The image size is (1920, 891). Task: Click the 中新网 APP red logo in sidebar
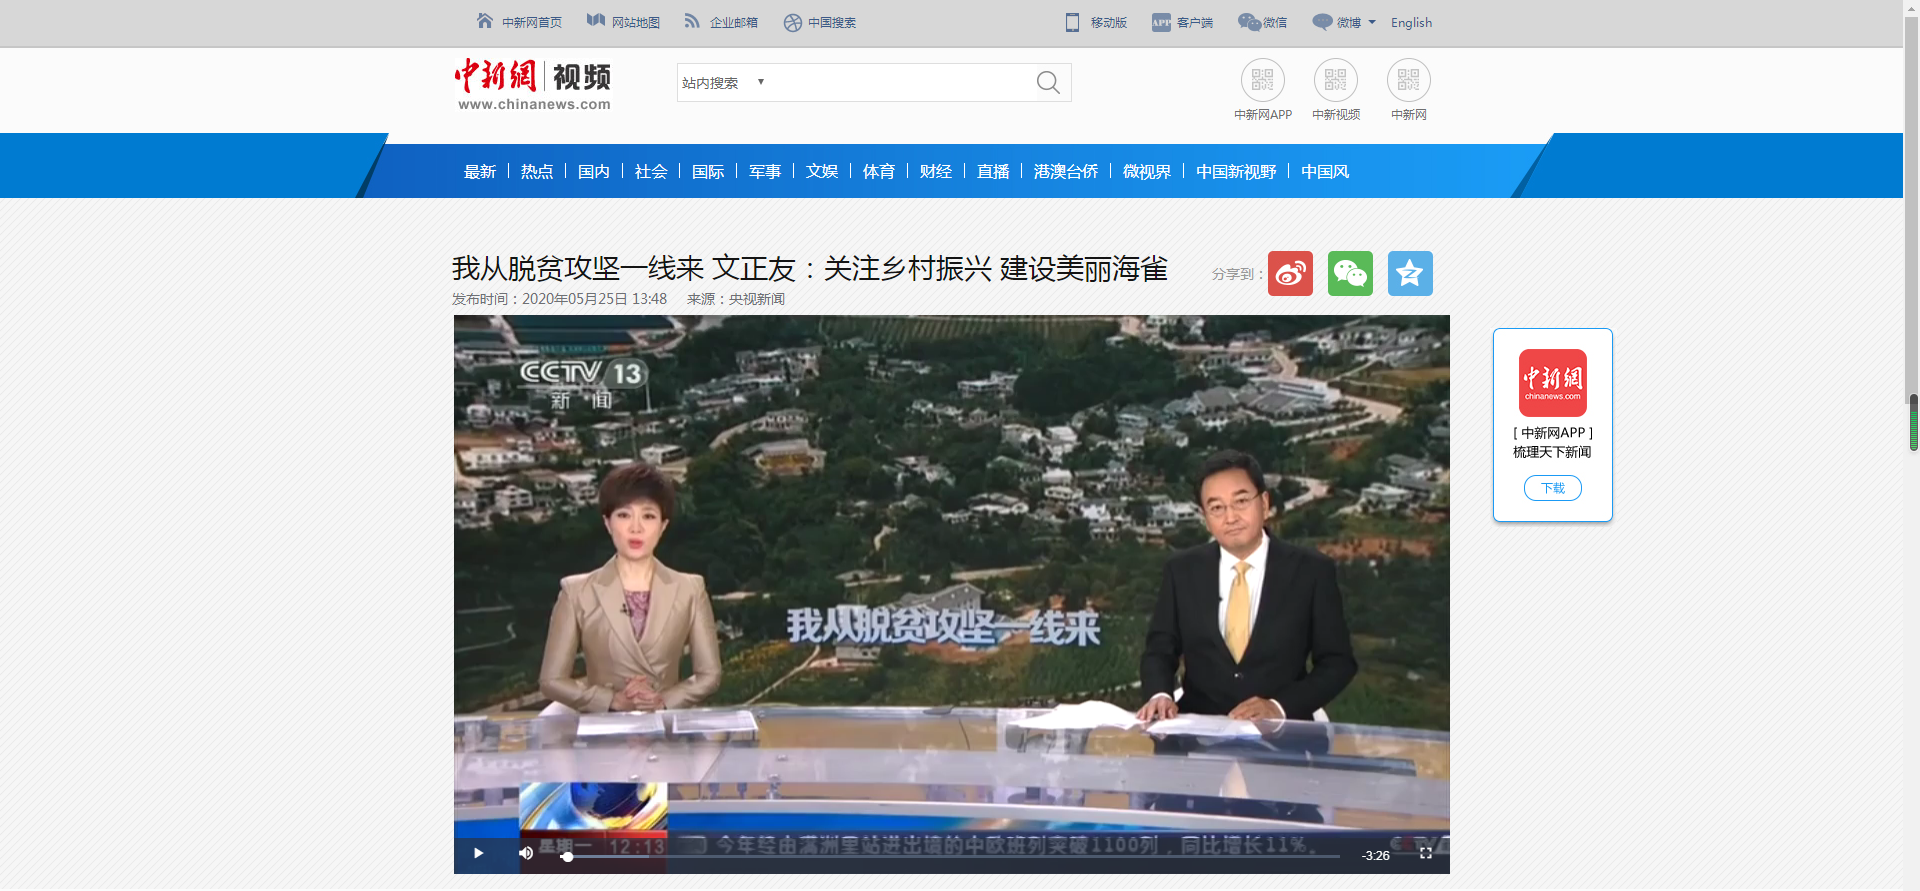(1553, 382)
